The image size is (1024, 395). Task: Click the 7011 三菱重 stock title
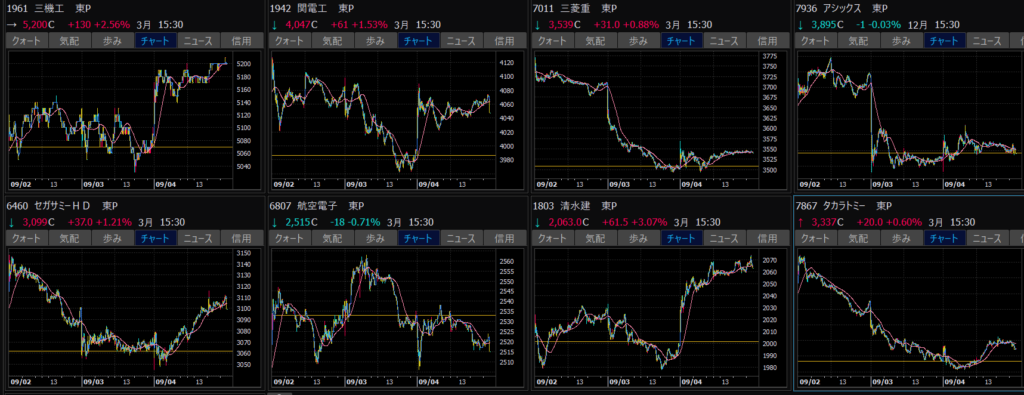point(575,8)
